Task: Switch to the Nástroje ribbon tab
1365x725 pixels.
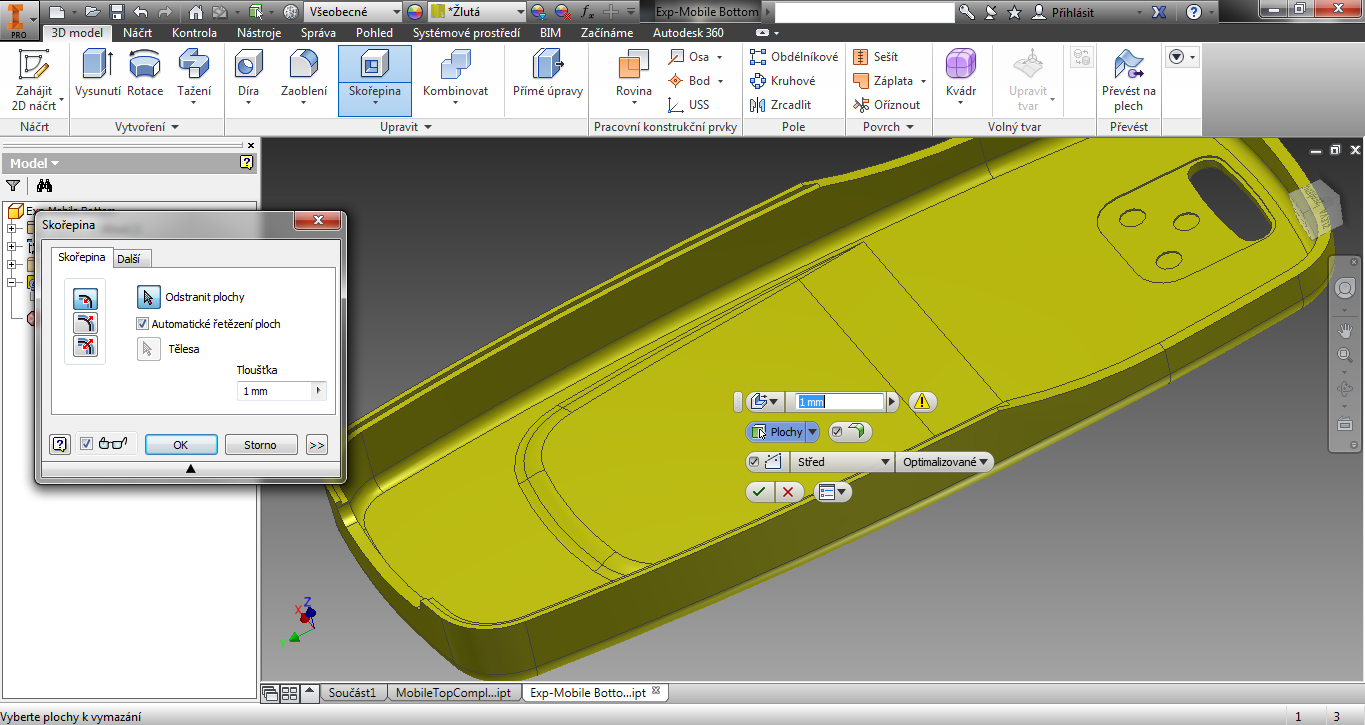Action: (x=259, y=33)
